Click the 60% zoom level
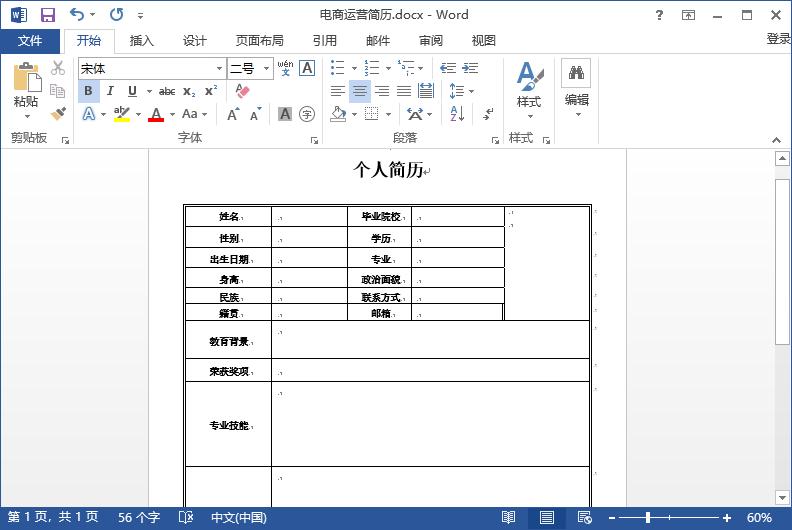The height and width of the screenshot is (530, 792). click(759, 518)
